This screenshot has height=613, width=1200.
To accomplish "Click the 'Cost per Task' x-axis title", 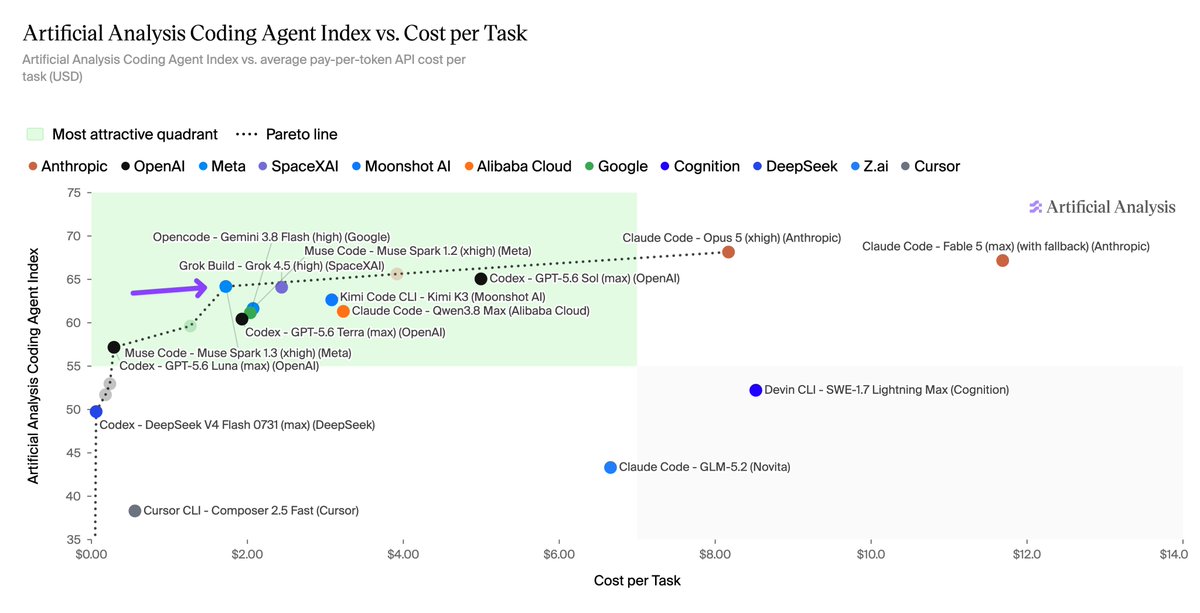I will (636, 580).
